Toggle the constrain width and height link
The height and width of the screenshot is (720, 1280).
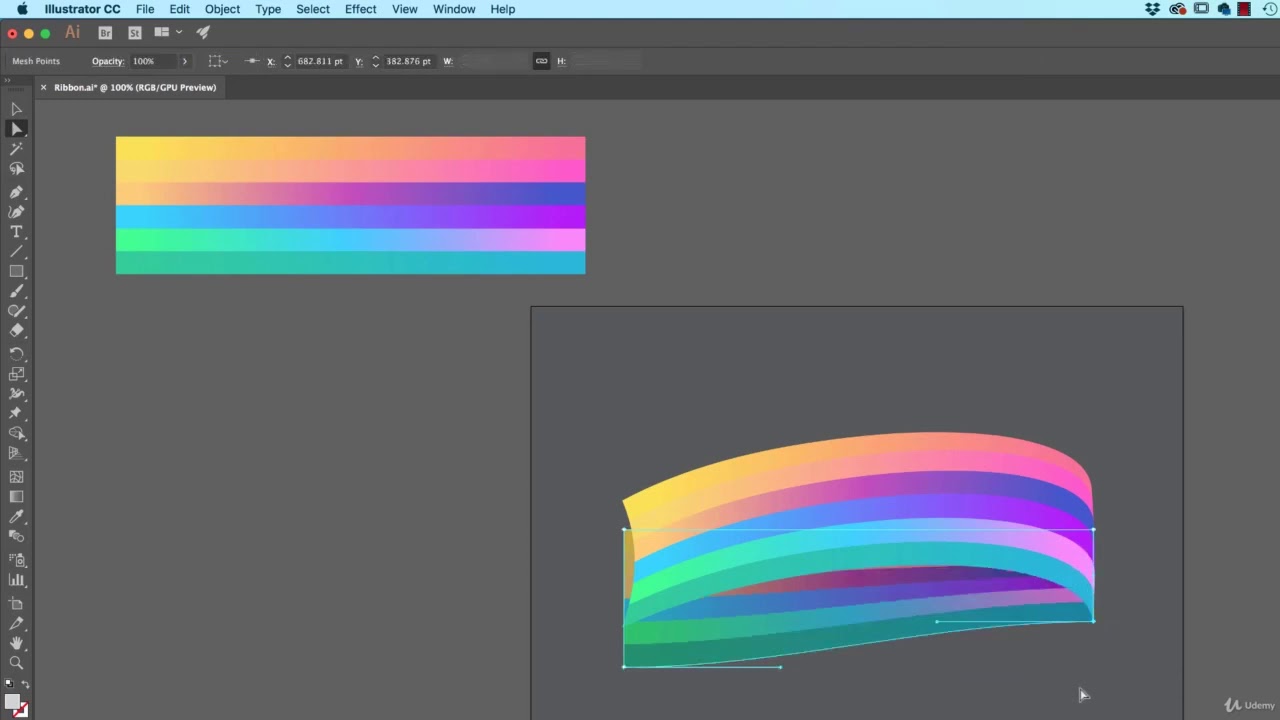[541, 61]
